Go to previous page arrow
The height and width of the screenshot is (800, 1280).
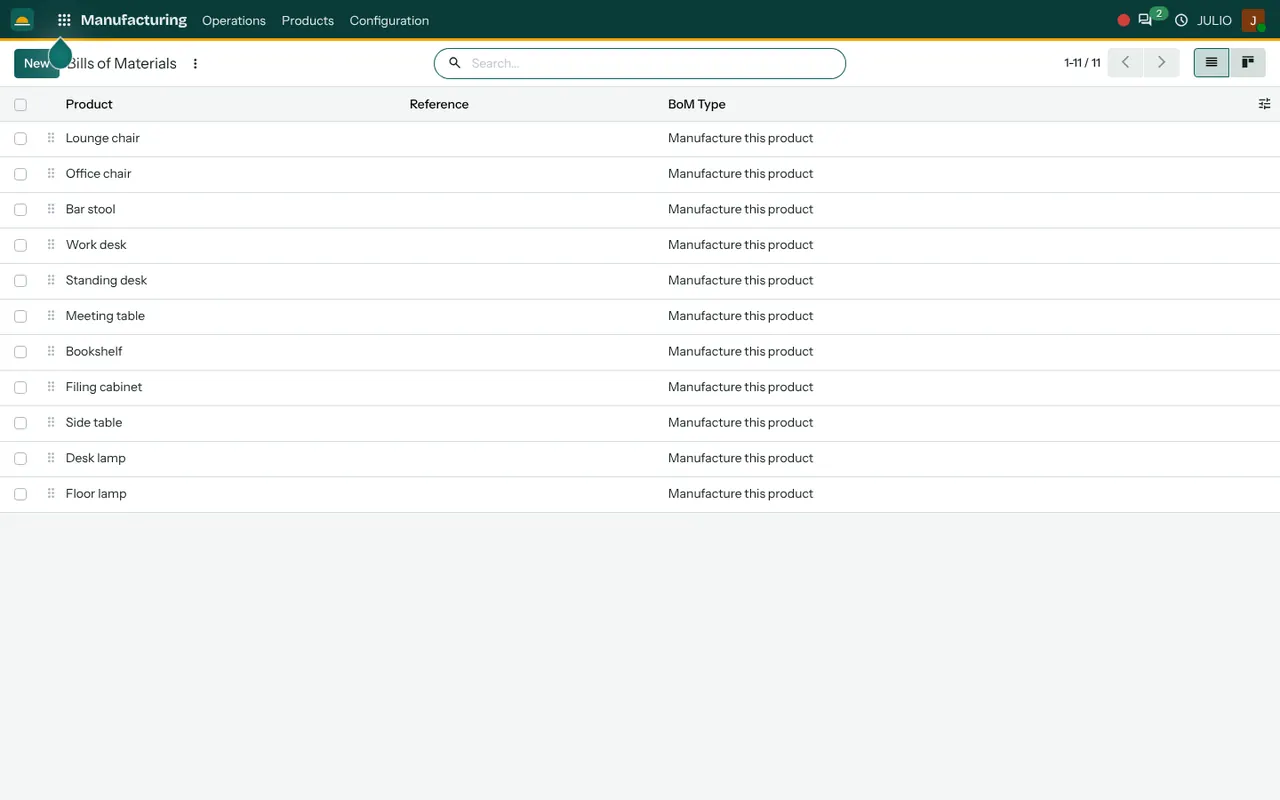click(1125, 63)
